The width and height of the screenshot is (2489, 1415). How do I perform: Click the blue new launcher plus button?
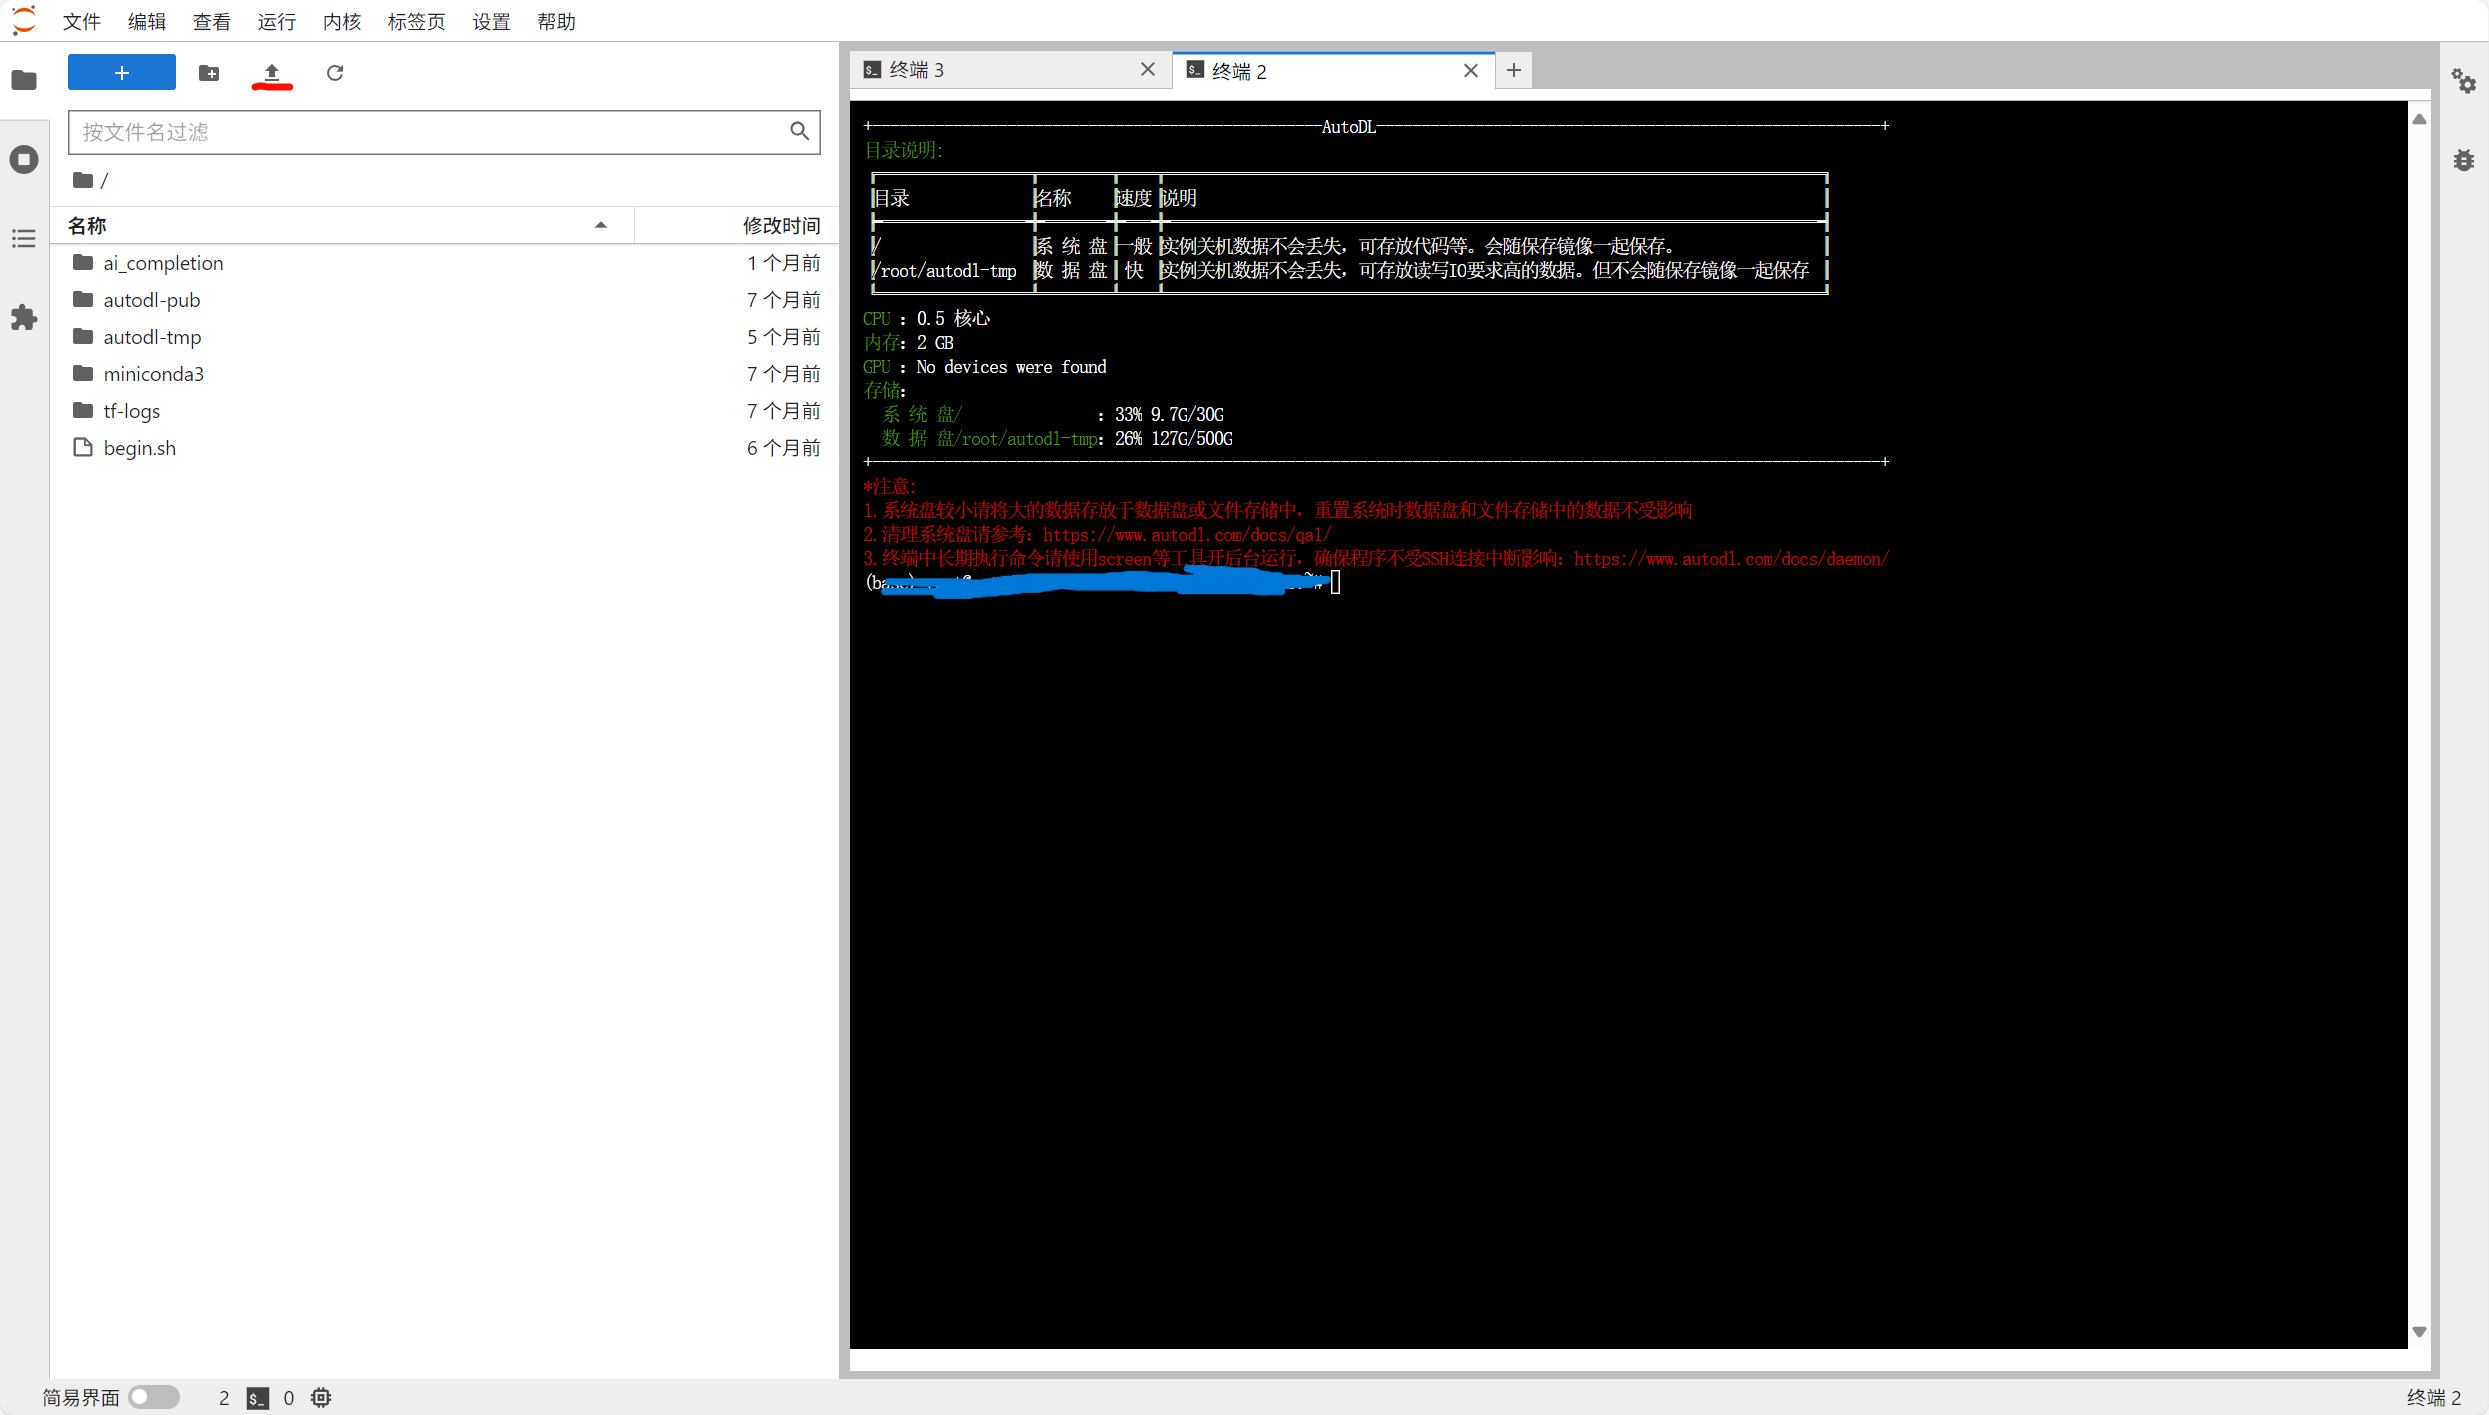pyautogui.click(x=121, y=73)
